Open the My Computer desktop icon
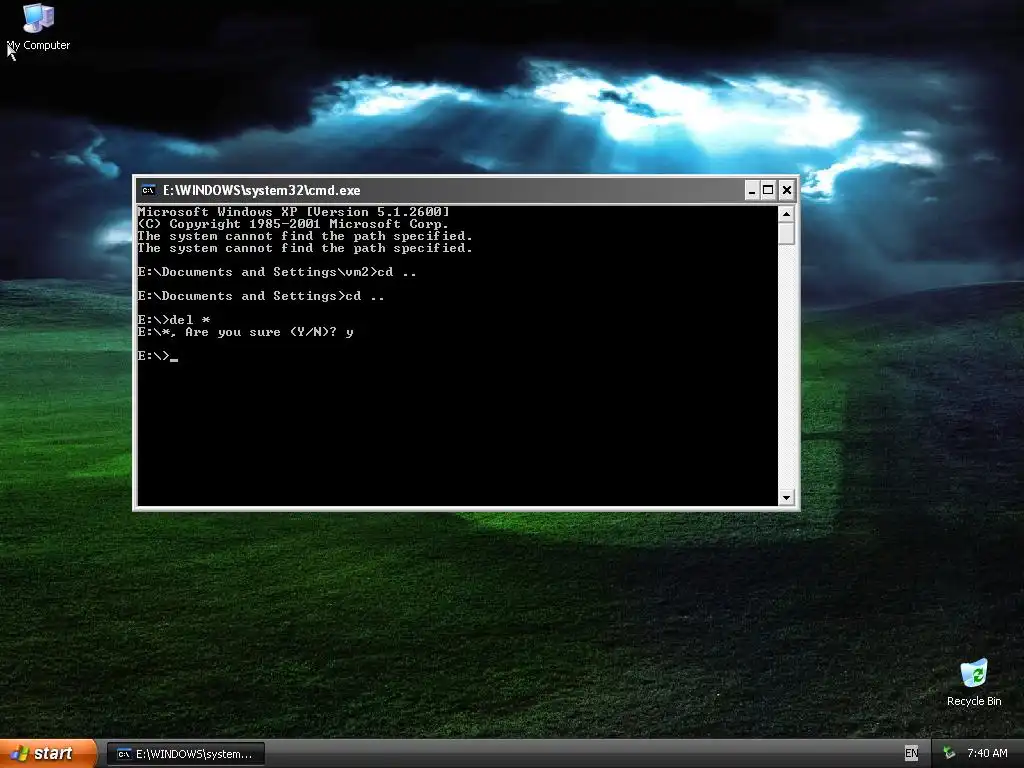 39,27
